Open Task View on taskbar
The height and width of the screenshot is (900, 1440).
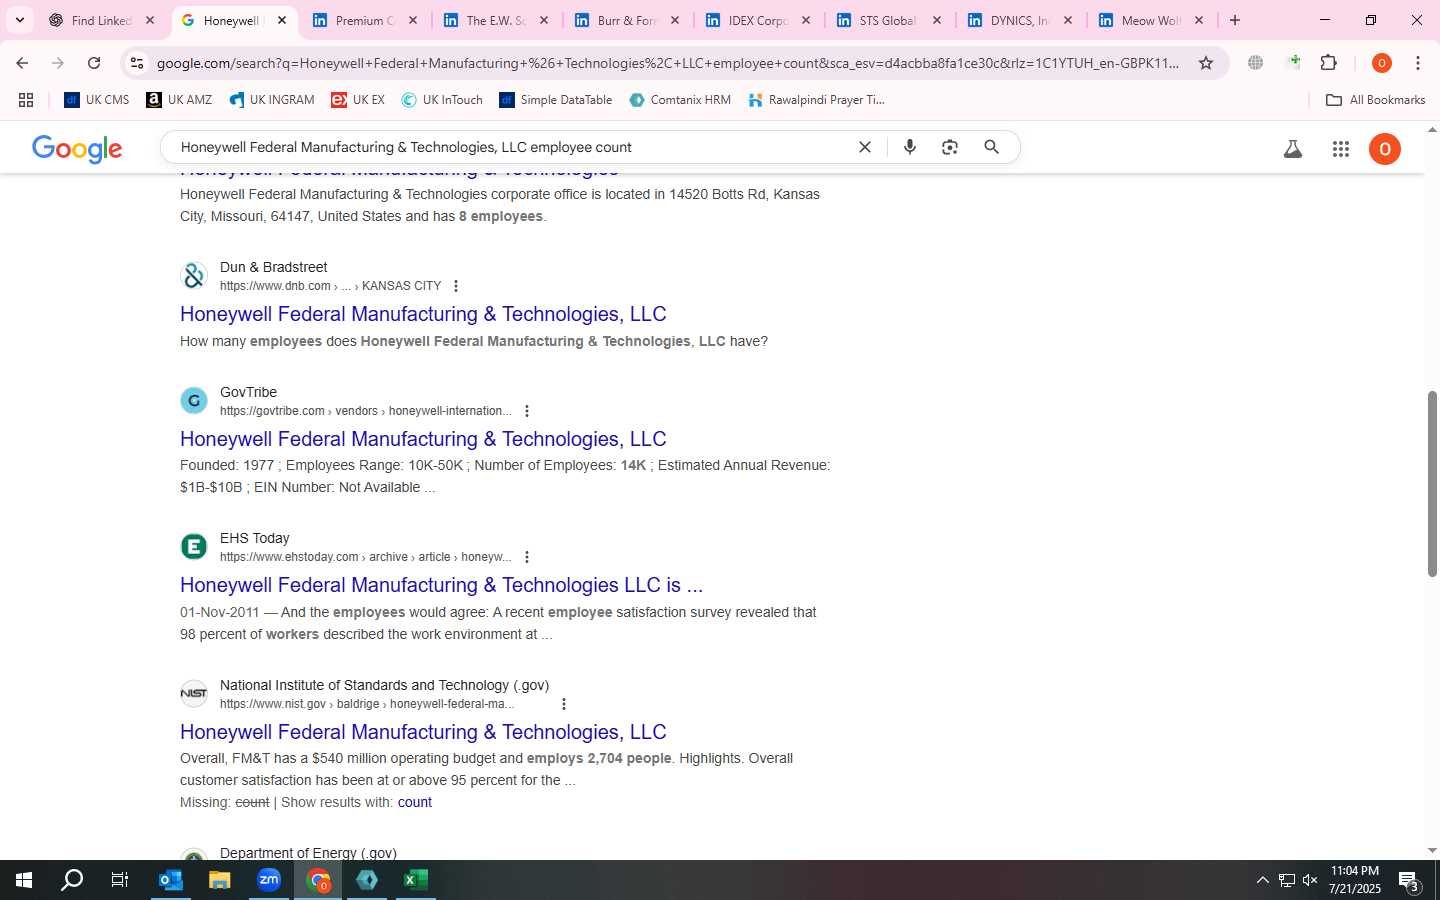click(x=120, y=880)
